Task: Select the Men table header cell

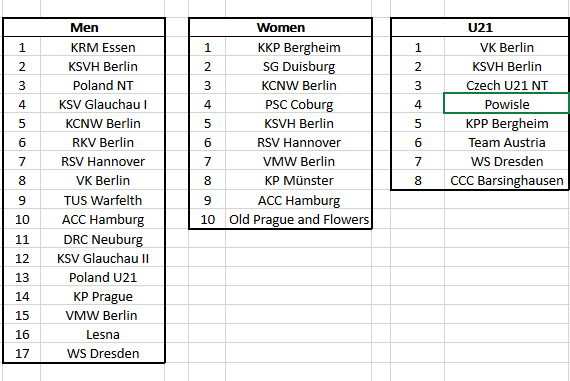Action: click(84, 27)
